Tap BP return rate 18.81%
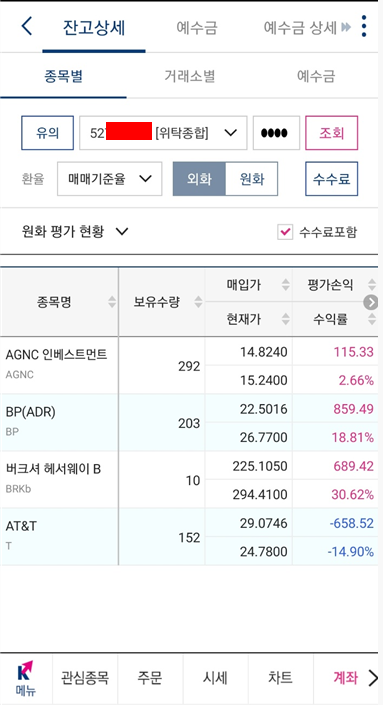383x705 pixels. pyautogui.click(x=352, y=437)
